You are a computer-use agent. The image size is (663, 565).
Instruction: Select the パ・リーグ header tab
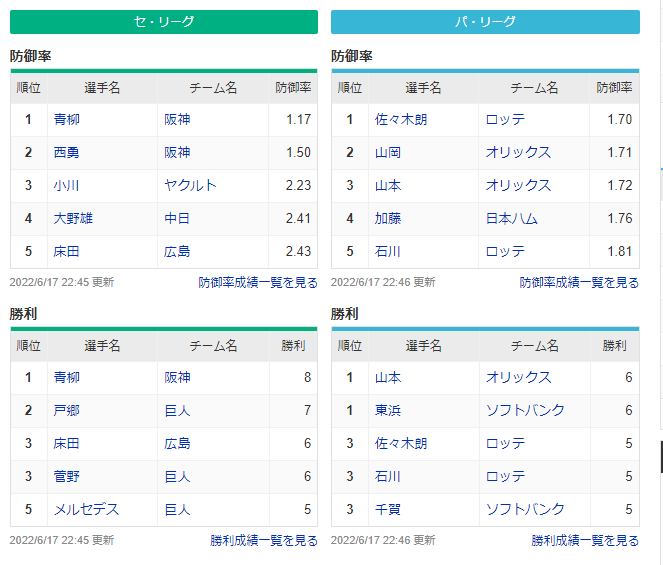(x=485, y=22)
